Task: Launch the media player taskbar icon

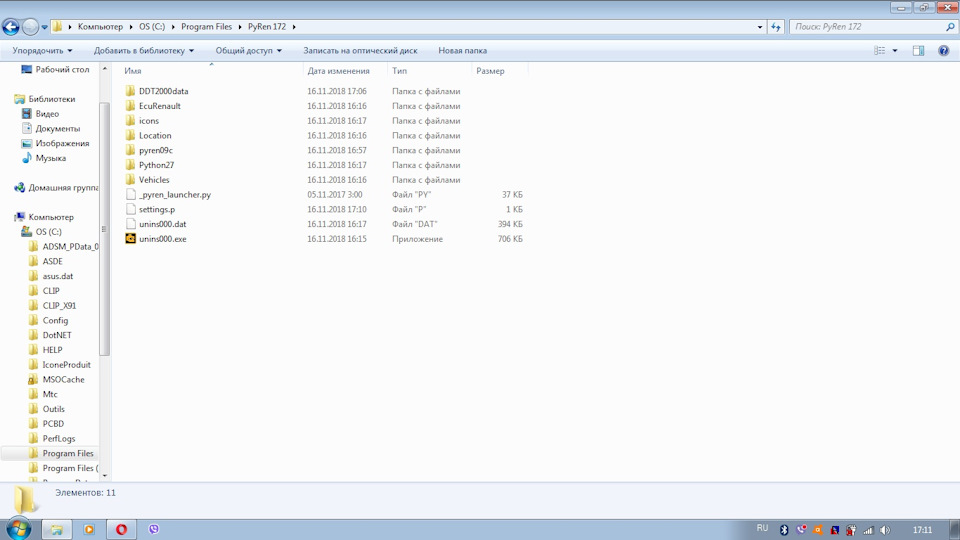Action: pos(89,529)
